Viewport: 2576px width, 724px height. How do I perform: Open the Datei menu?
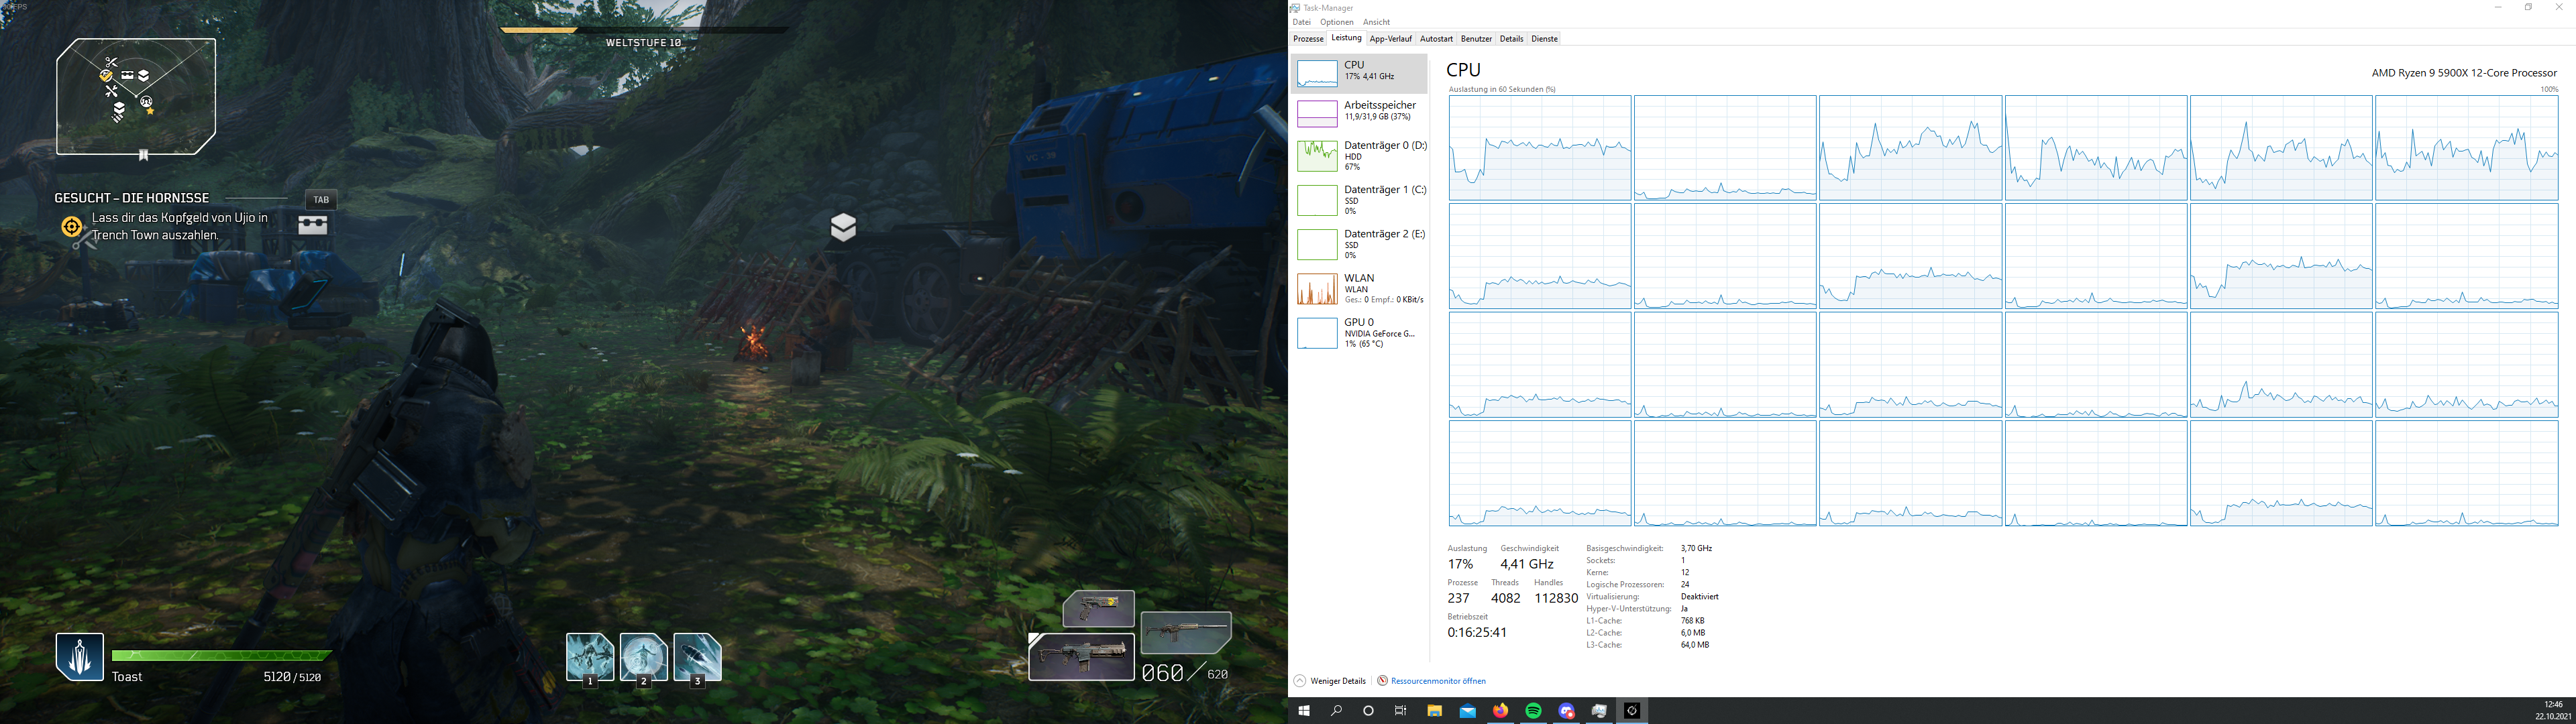point(1301,22)
